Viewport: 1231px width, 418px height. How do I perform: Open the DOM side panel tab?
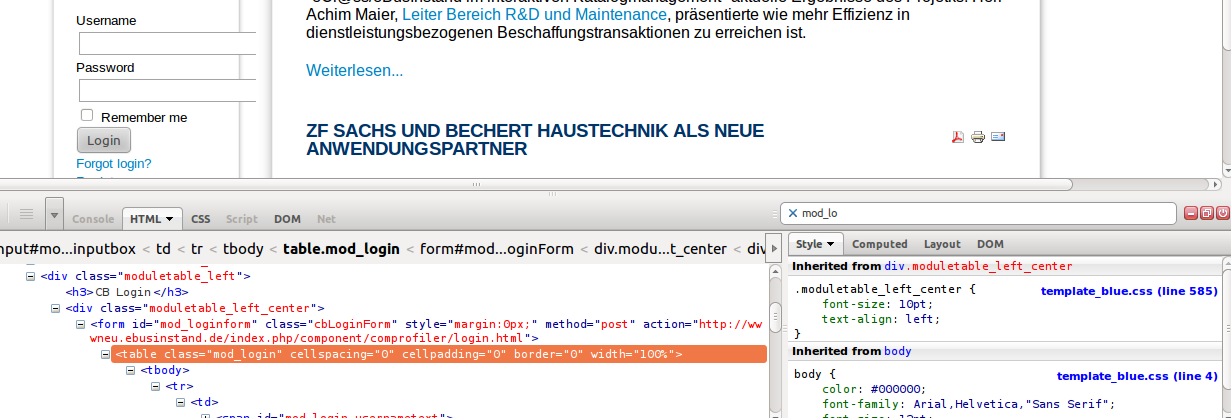coord(990,244)
